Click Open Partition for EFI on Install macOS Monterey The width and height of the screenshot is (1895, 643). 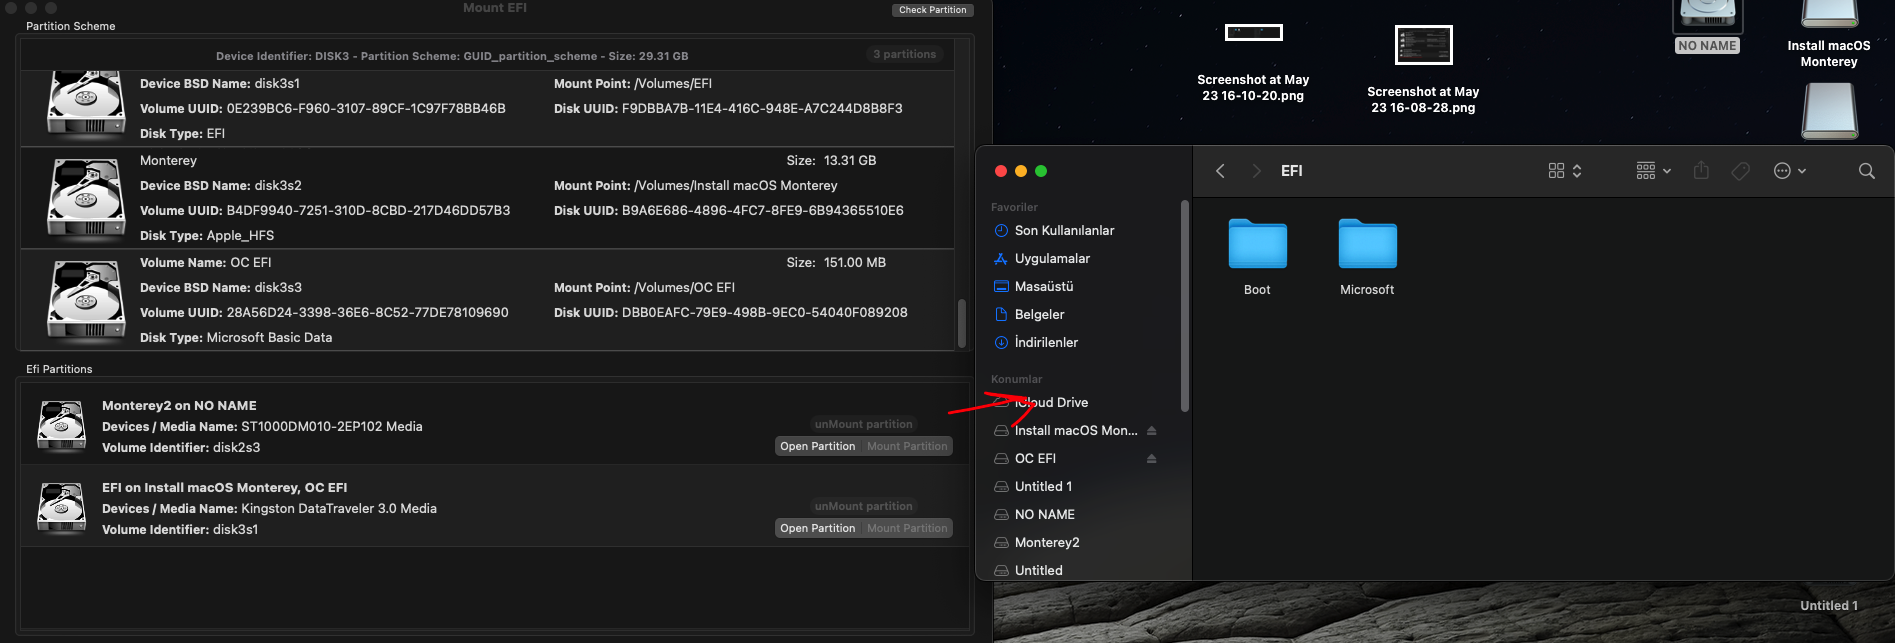pyautogui.click(x=817, y=528)
